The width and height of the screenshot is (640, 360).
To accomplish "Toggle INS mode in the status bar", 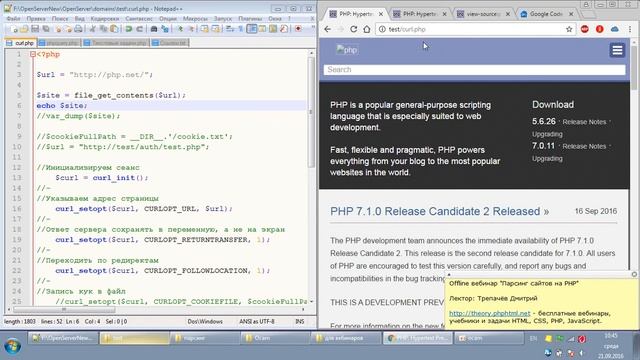I will coord(300,322).
